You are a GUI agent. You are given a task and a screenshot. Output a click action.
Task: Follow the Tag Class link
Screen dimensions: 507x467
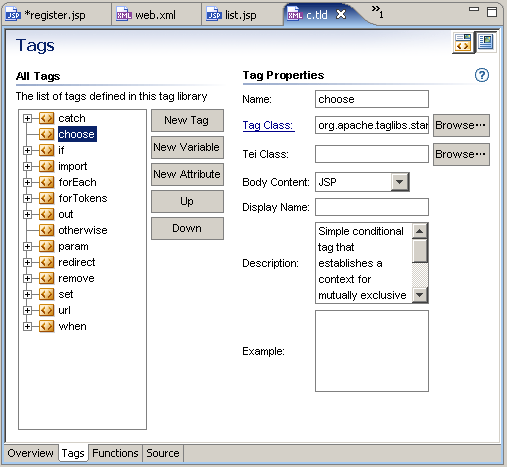(x=268, y=125)
